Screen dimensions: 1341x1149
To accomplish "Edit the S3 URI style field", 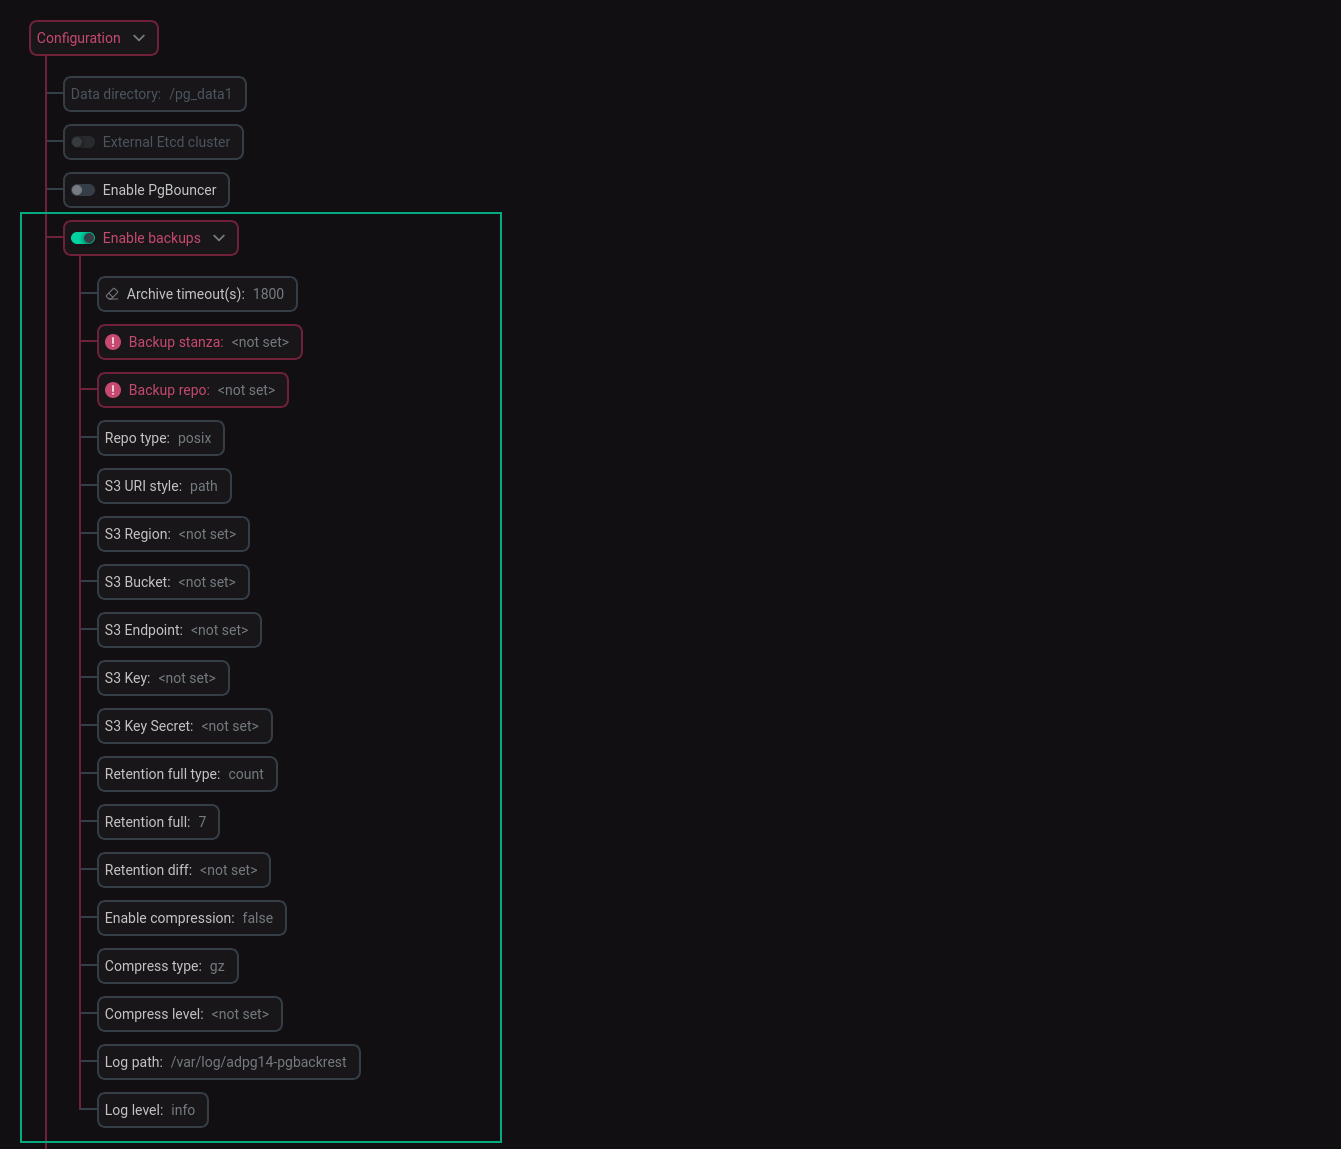I will coord(164,486).
